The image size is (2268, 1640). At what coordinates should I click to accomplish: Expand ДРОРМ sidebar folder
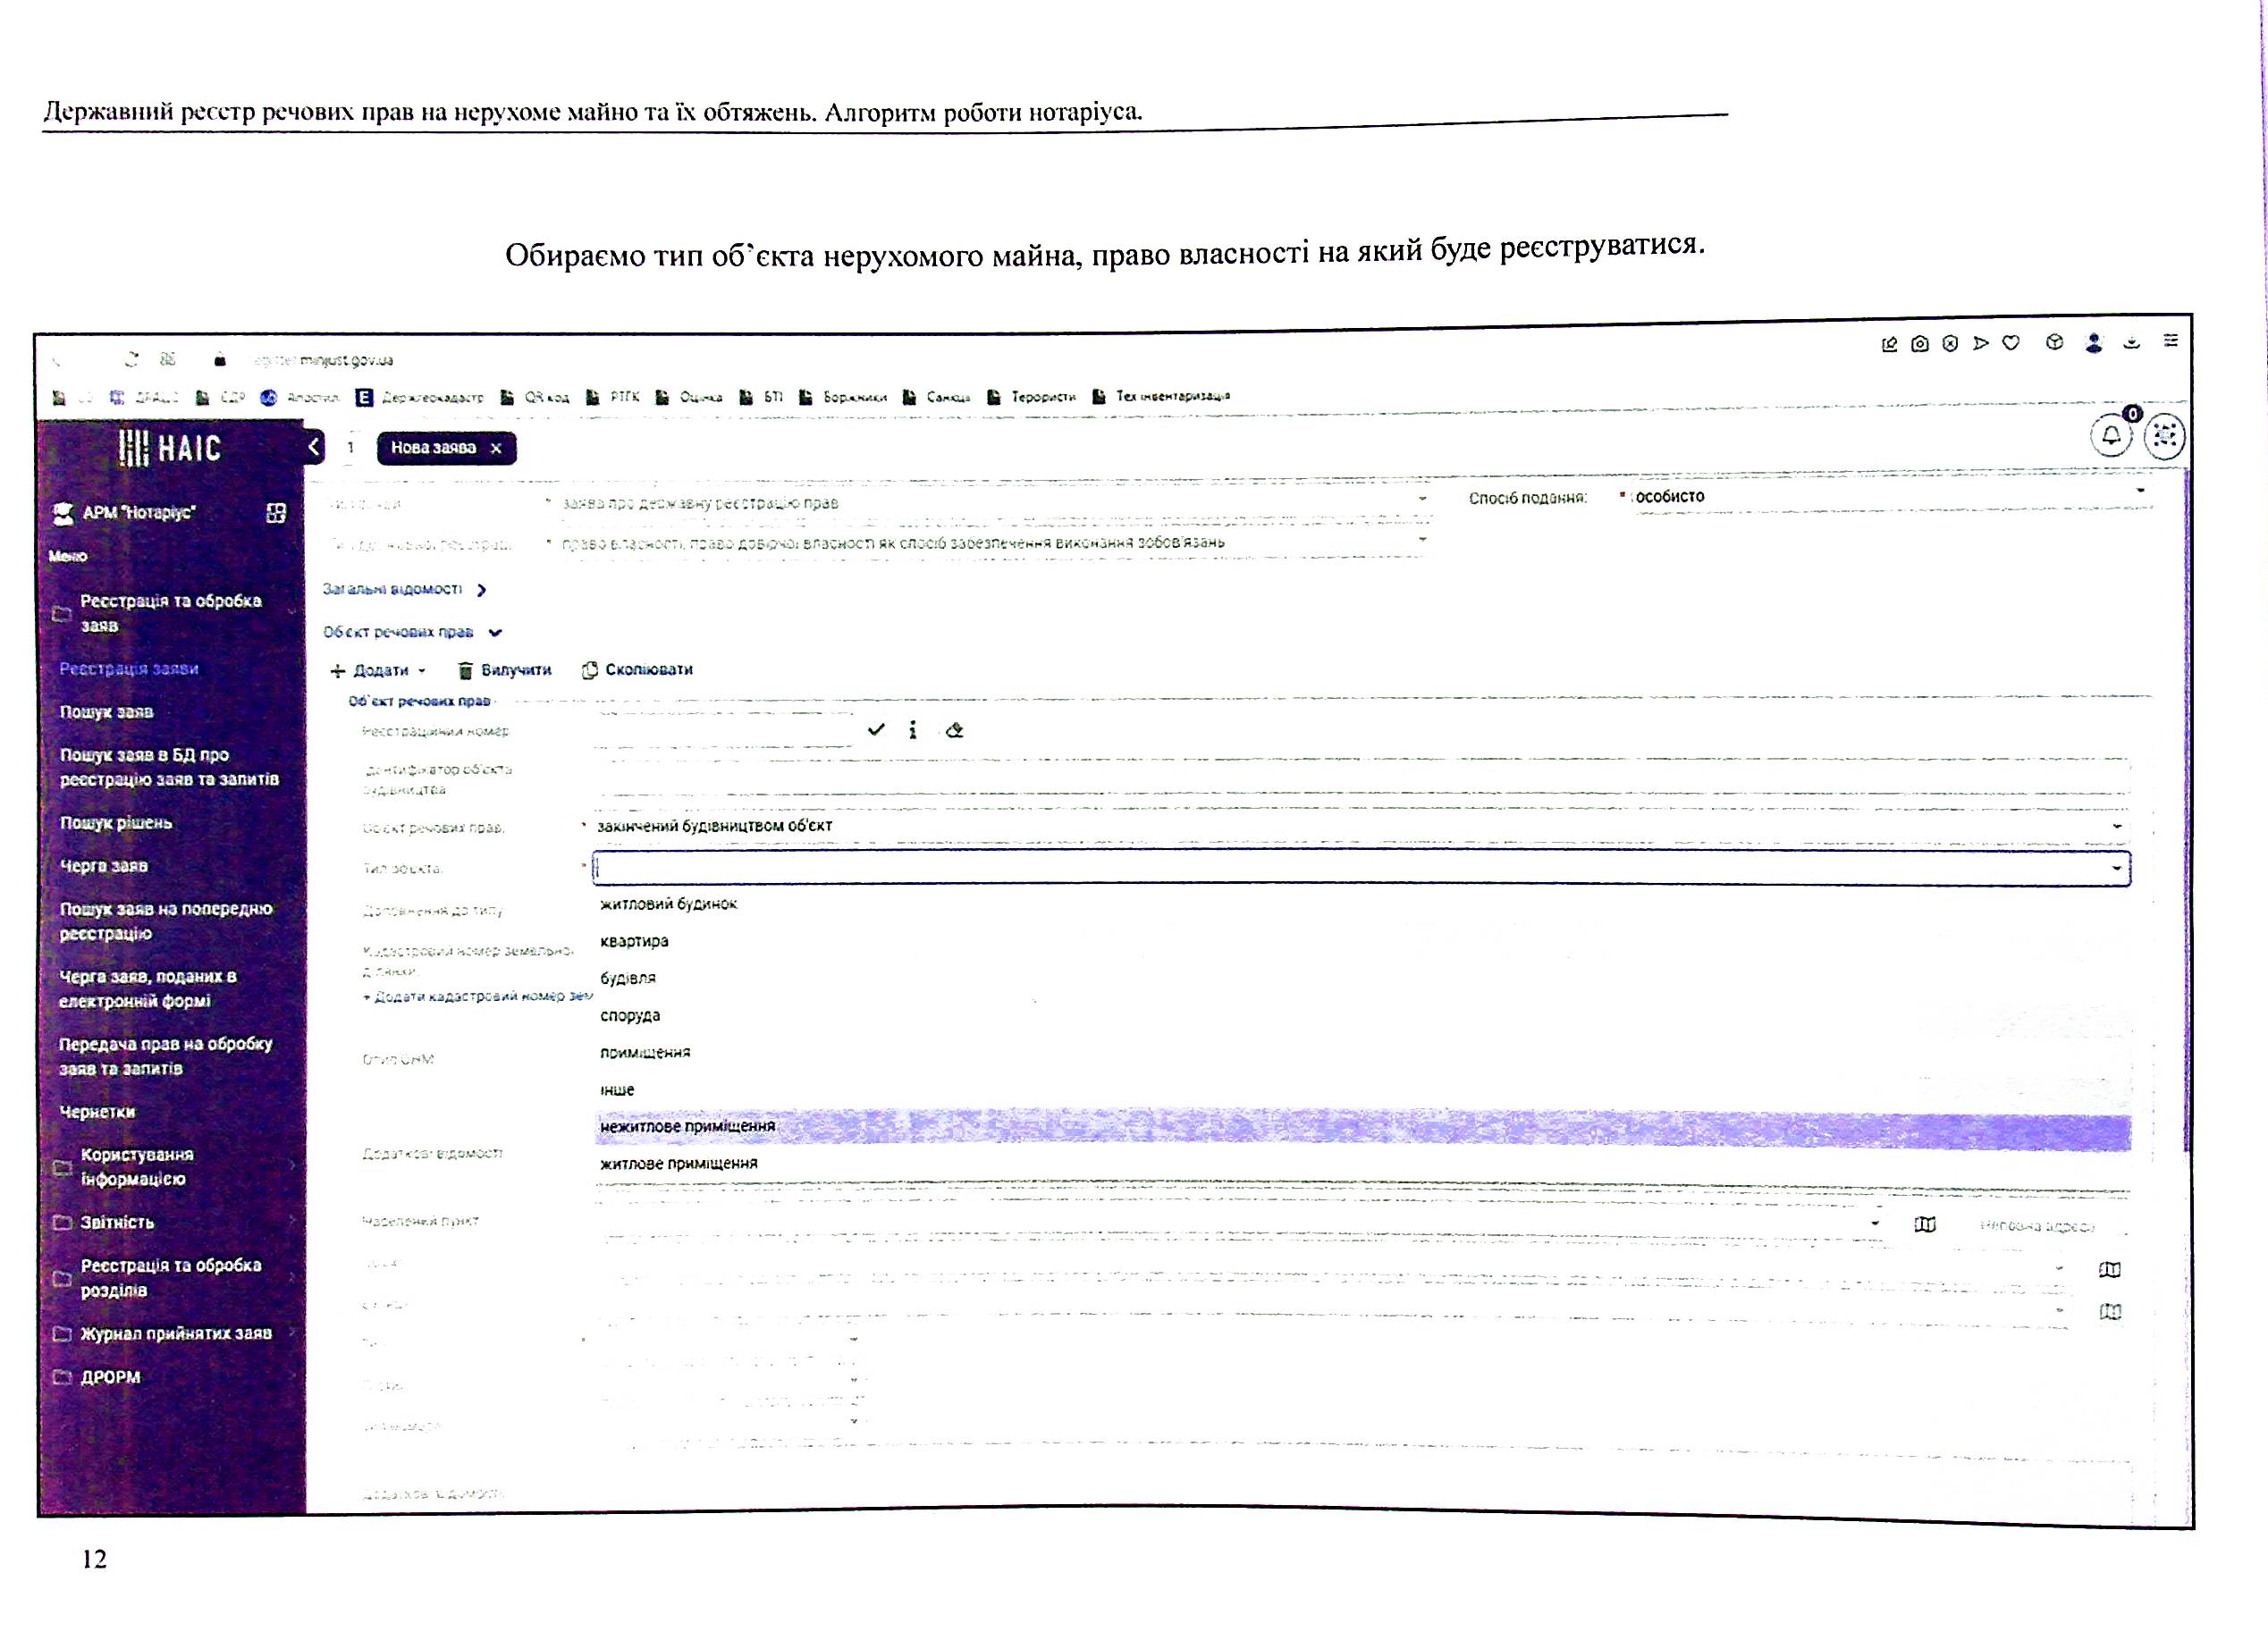click(x=173, y=1377)
